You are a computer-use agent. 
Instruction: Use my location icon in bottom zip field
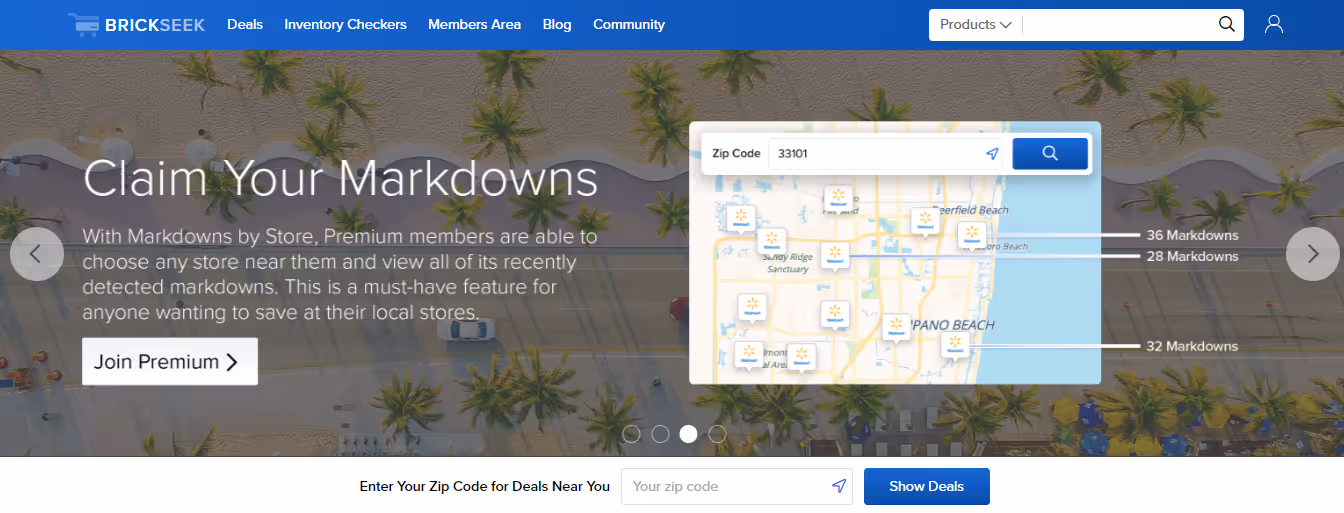click(839, 486)
